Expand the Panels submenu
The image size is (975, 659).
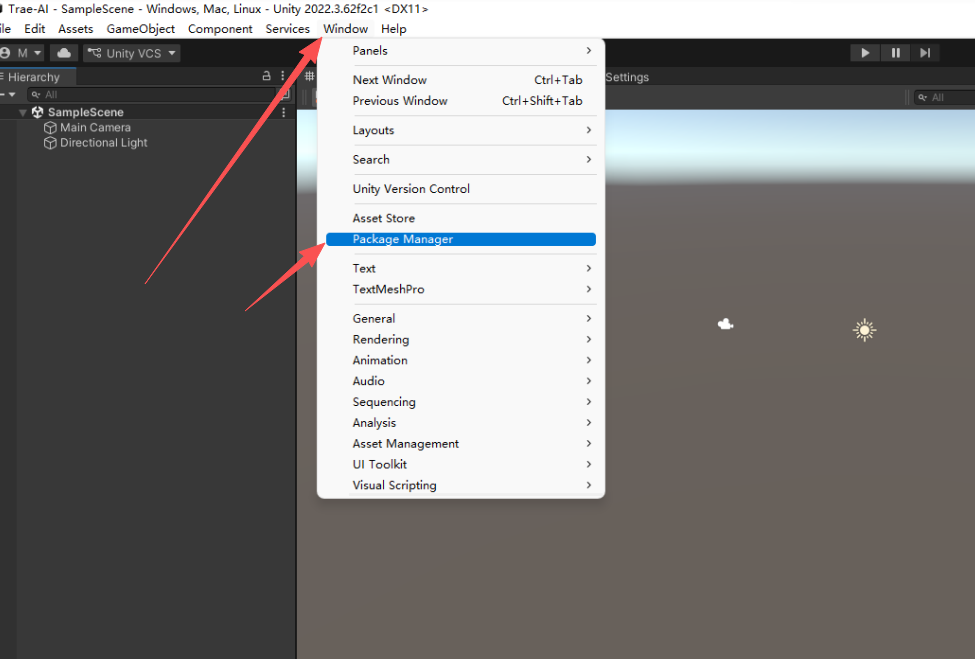coord(461,51)
